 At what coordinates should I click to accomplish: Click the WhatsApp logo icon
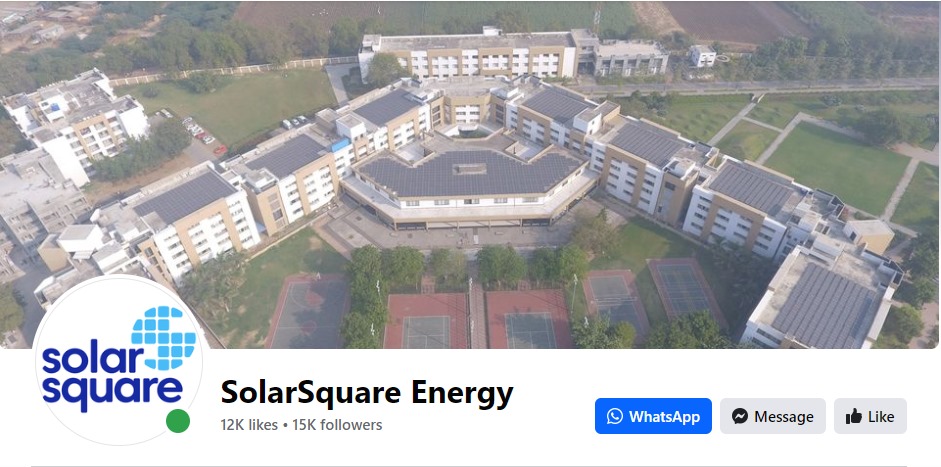[615, 416]
